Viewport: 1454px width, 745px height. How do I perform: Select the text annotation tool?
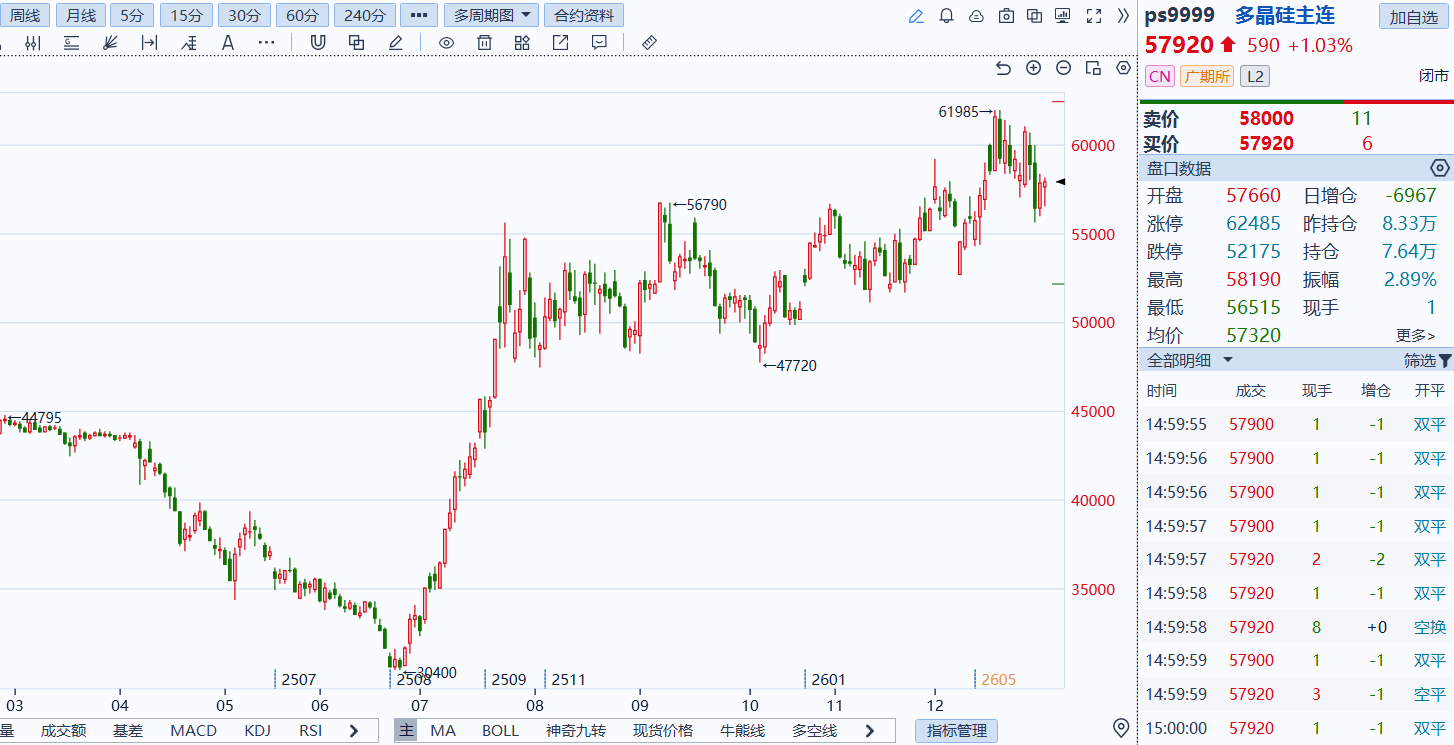point(227,42)
